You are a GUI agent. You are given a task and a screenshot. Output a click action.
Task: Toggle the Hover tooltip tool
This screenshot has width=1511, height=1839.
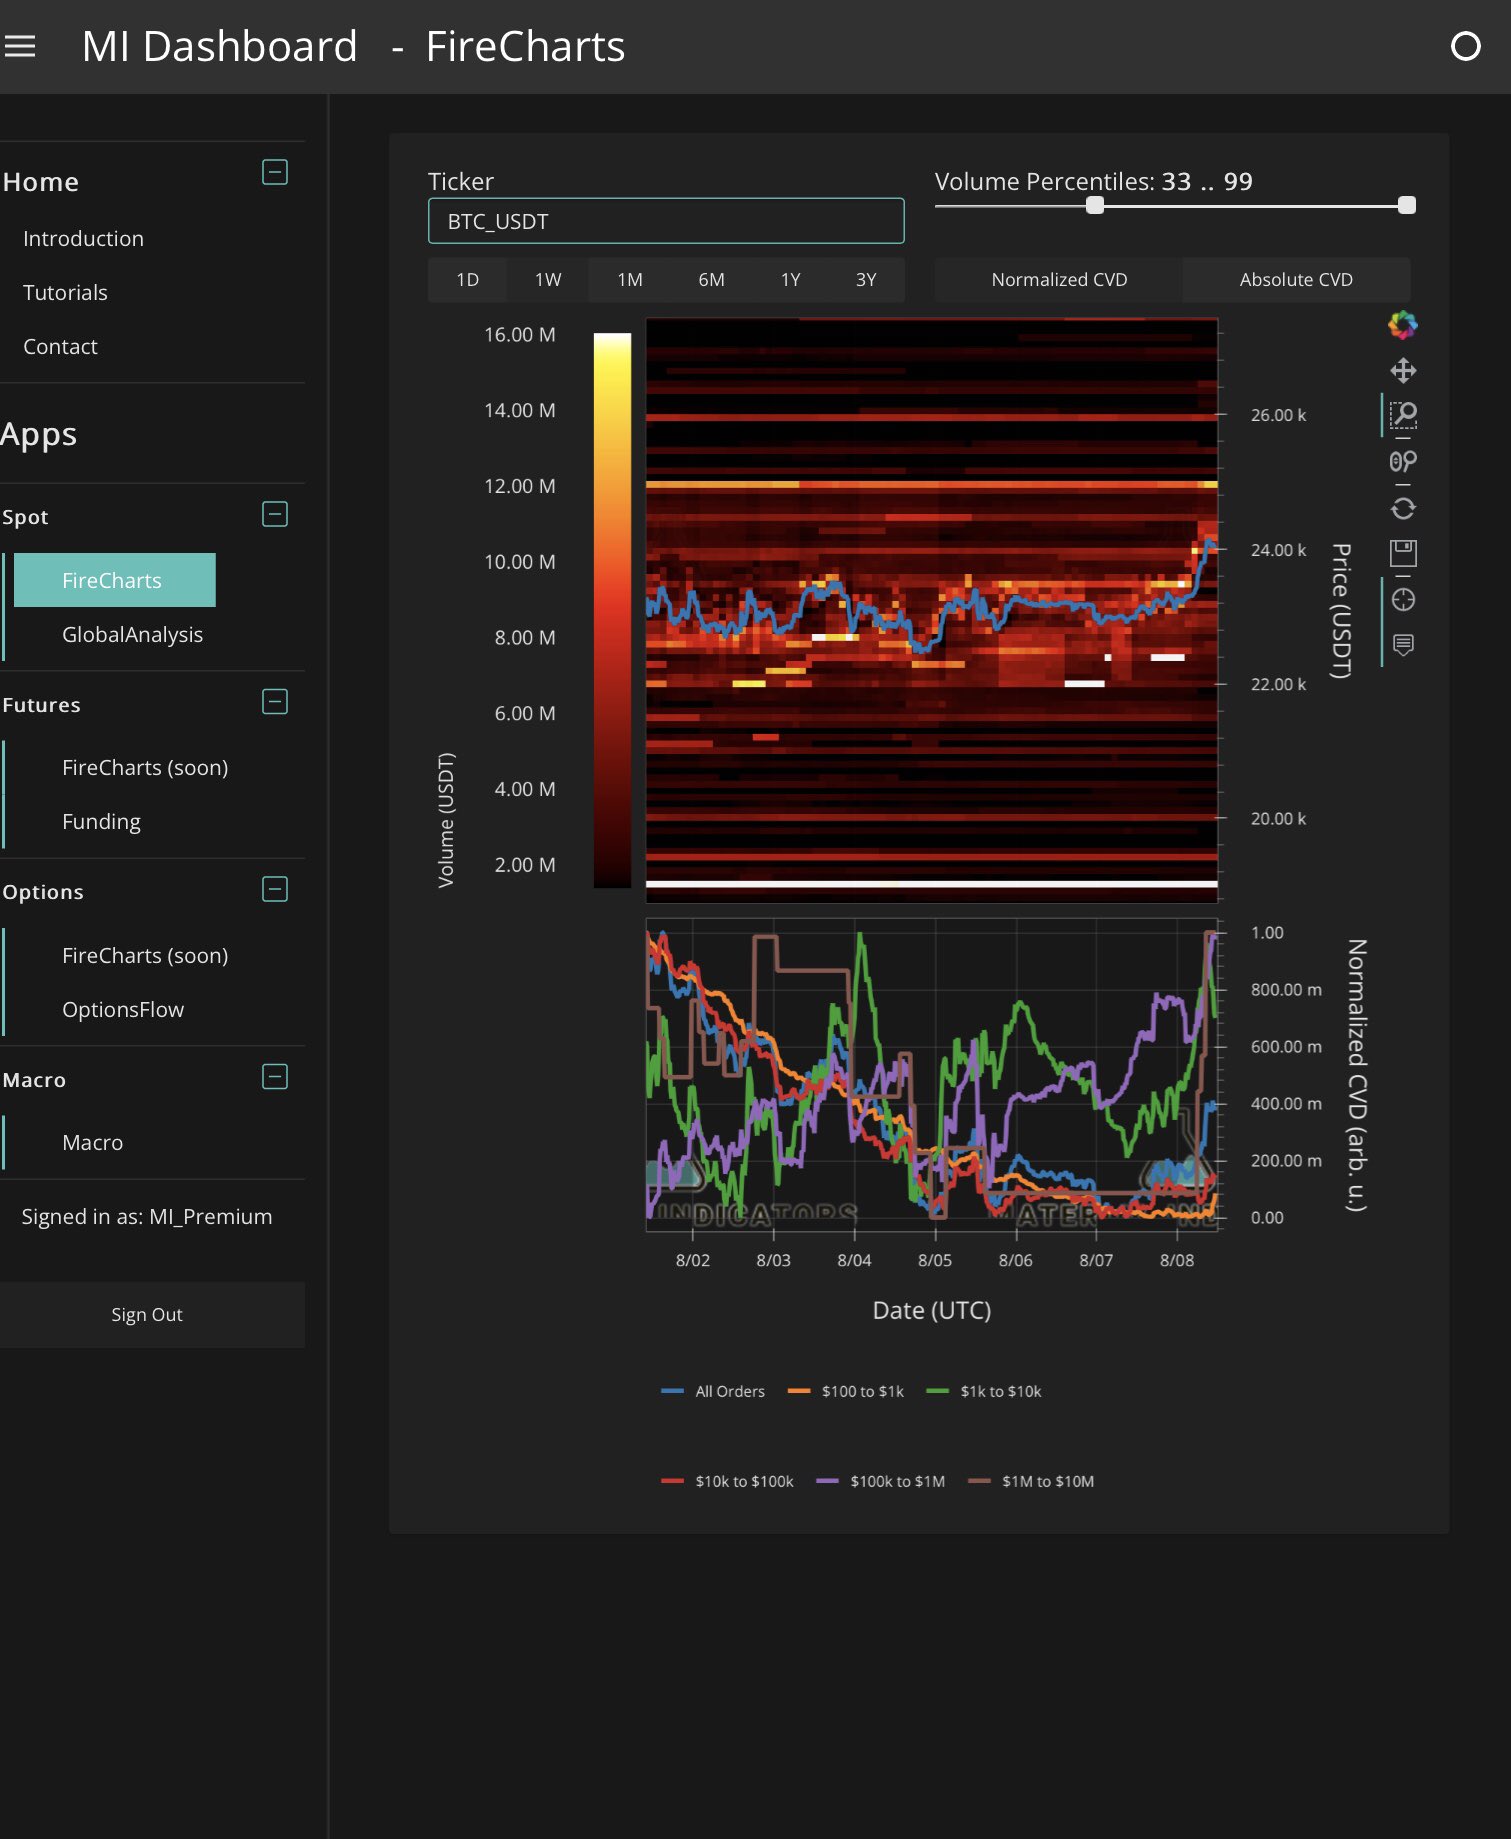tap(1403, 645)
